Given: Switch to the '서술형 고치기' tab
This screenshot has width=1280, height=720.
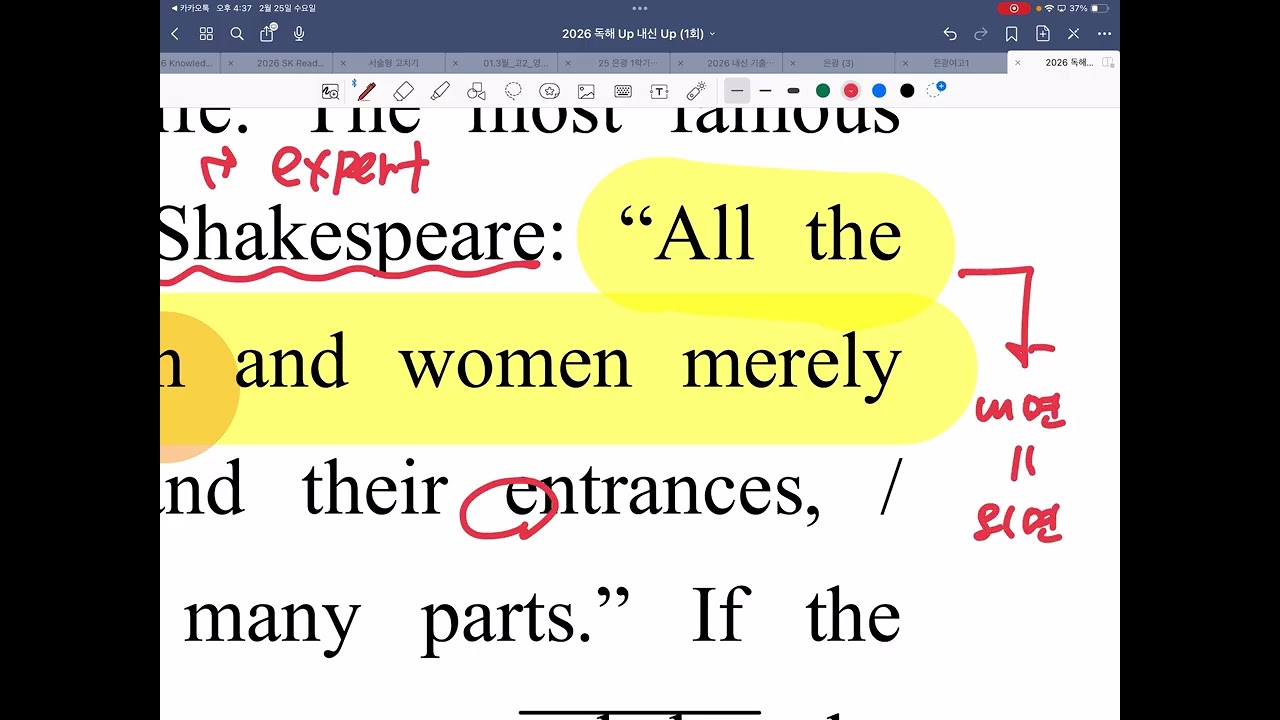Looking at the screenshot, I should [x=394, y=63].
